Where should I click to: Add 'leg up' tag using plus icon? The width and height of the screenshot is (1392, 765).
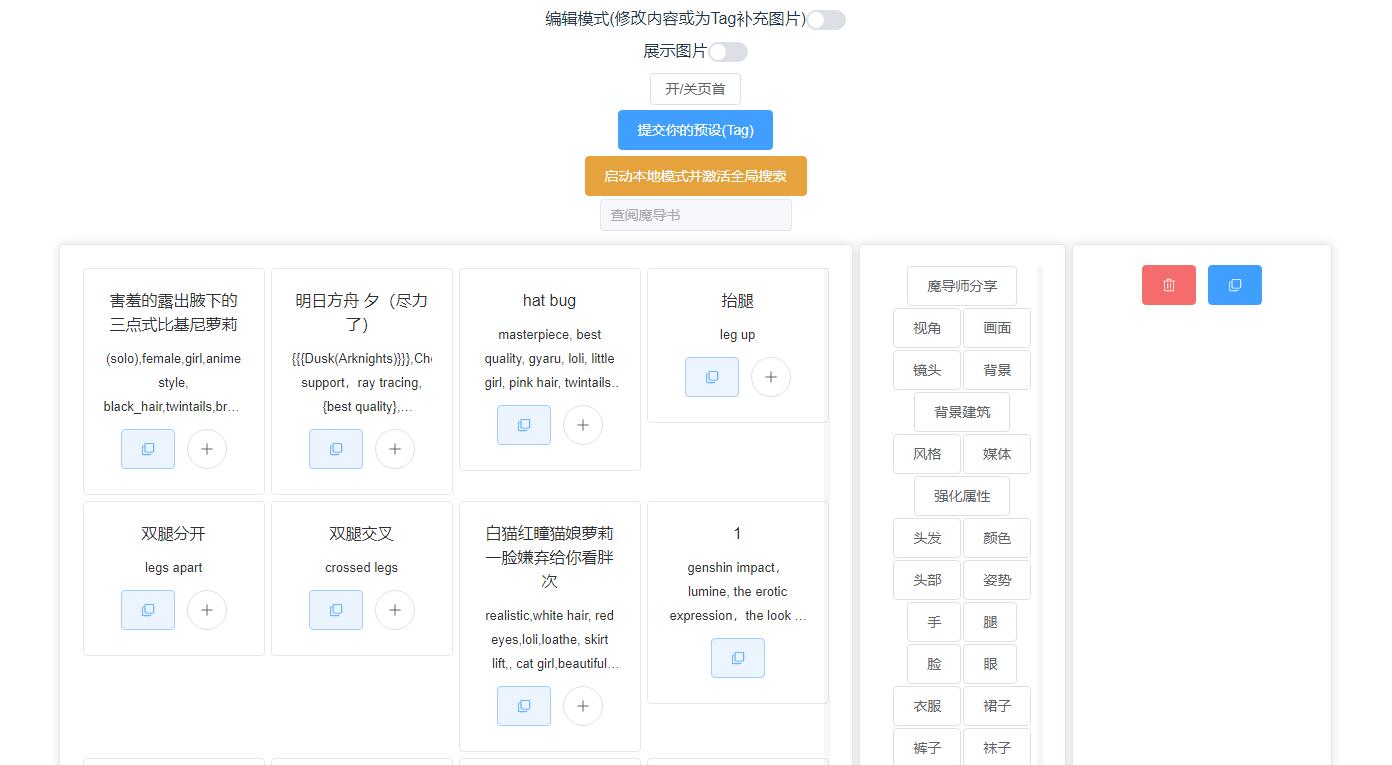(770, 377)
